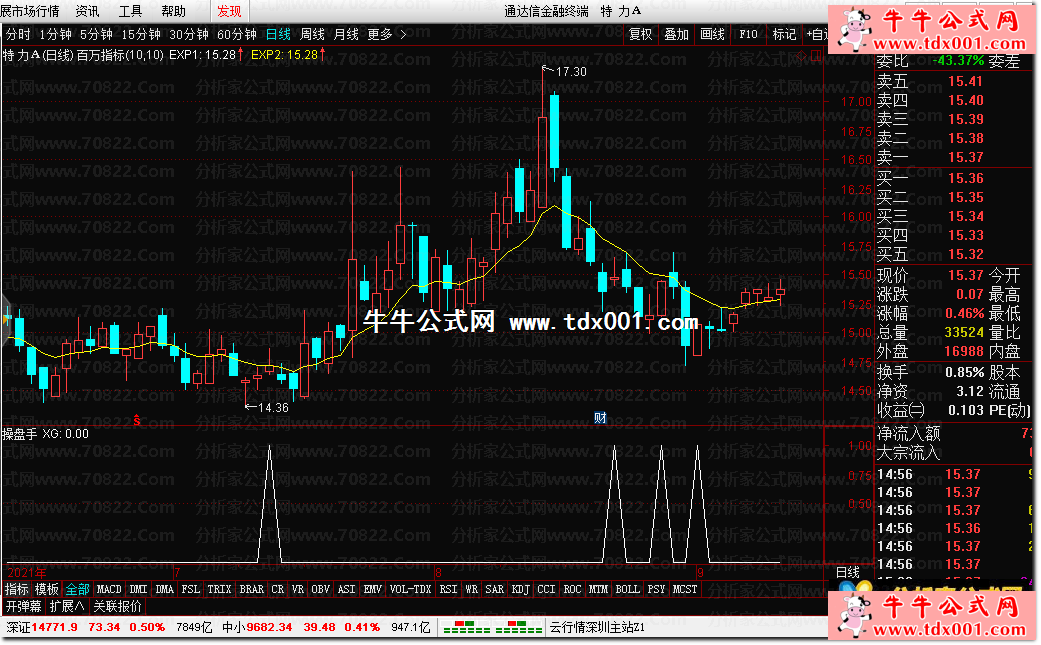
Task: Open the 资讯 menu
Action: [87, 11]
